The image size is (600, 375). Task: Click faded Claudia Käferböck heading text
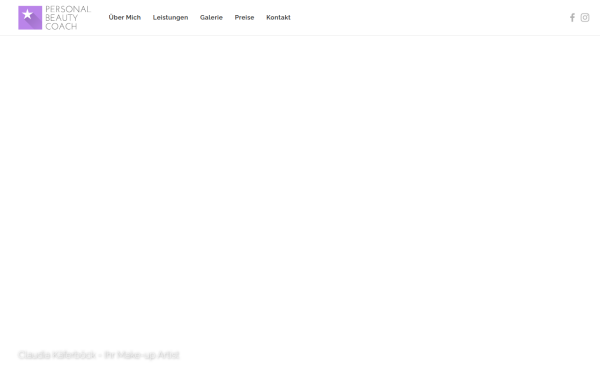tap(99, 355)
